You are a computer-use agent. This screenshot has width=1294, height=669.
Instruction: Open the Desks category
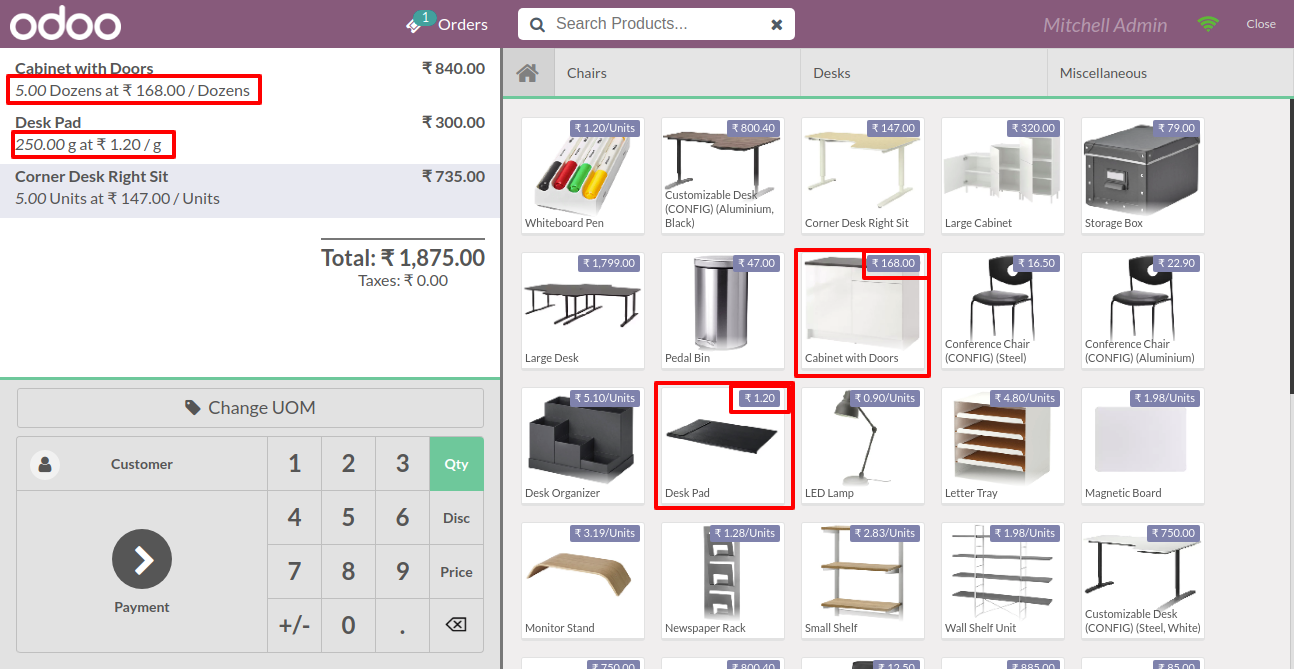pos(923,73)
